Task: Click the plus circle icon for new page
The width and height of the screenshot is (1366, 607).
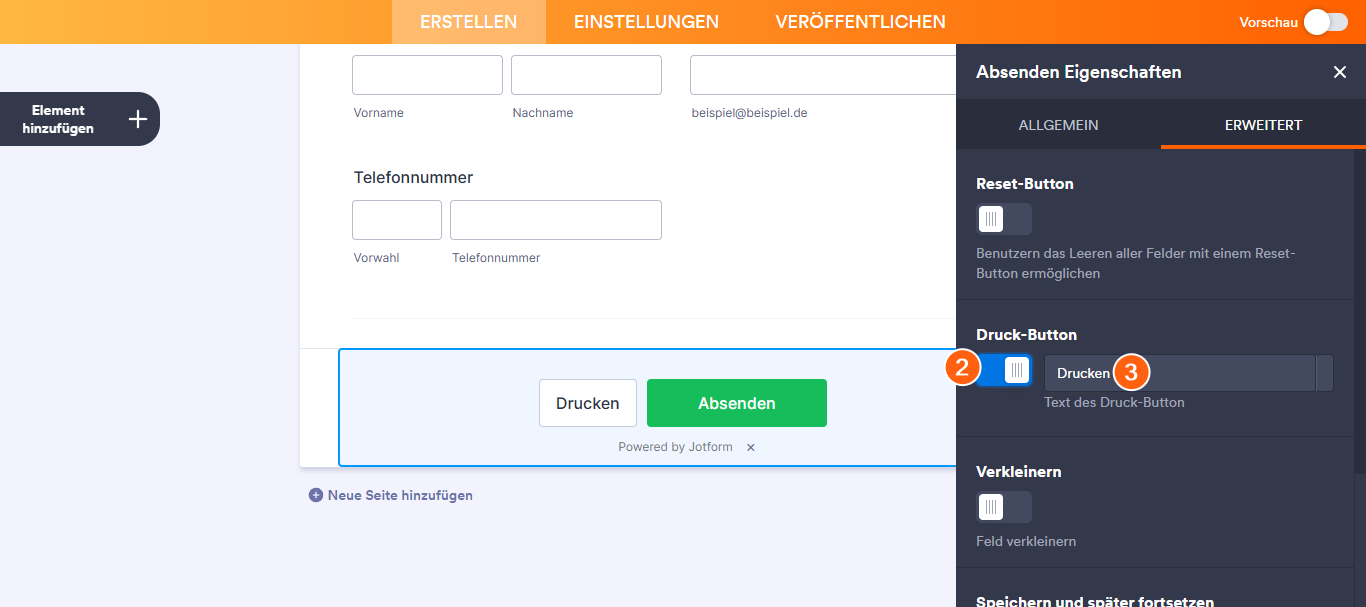Action: point(316,495)
